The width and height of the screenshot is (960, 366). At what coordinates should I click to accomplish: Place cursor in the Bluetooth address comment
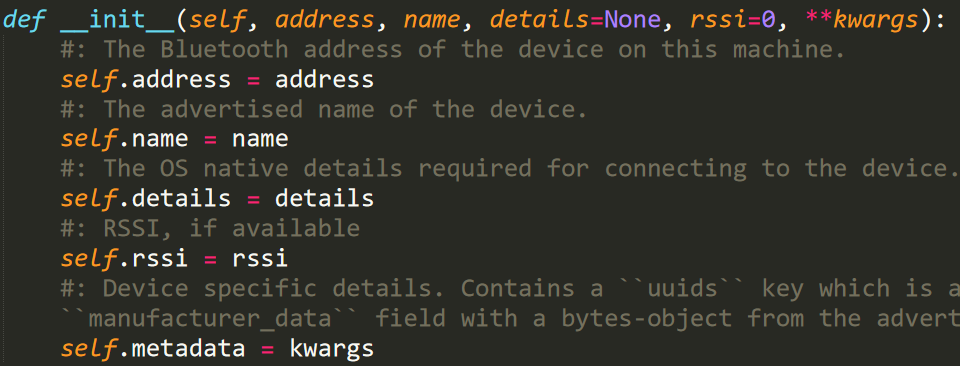tap(453, 50)
